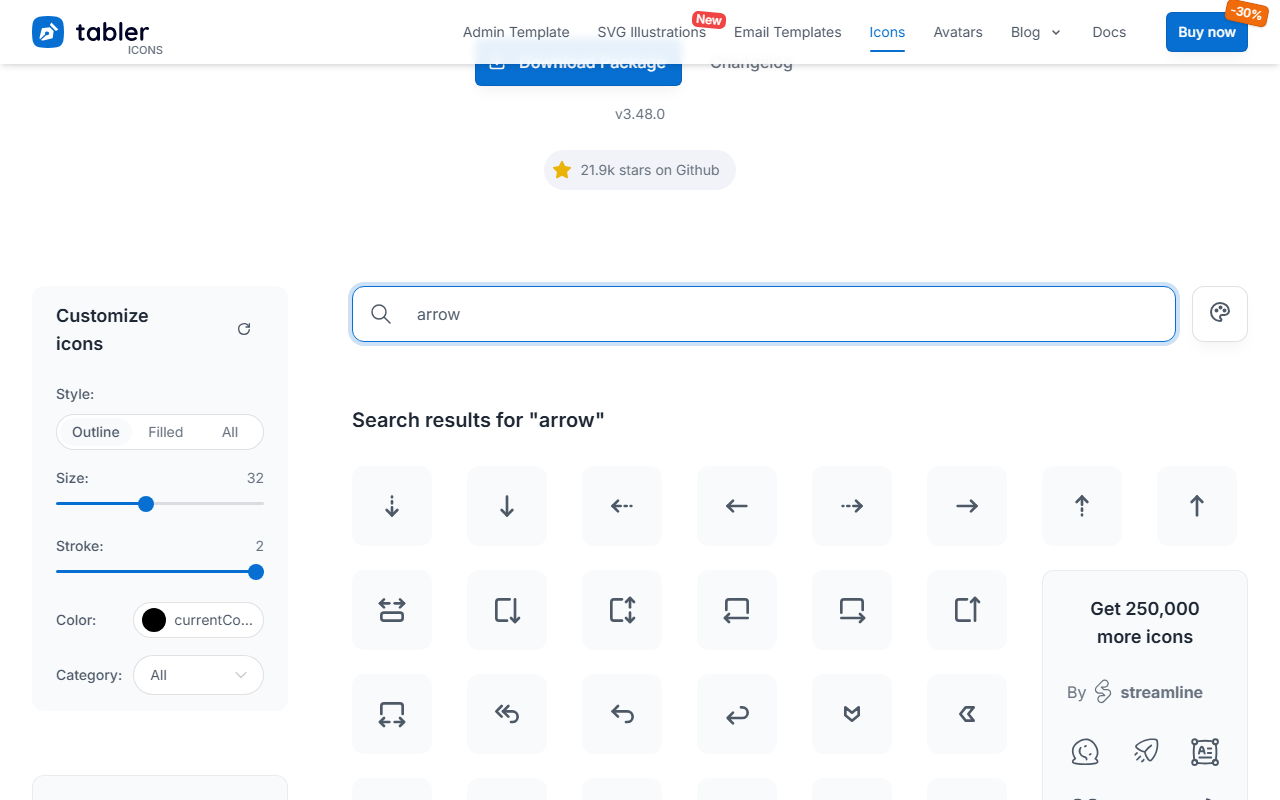
Task: Open the Docs page
Action: click(1109, 32)
